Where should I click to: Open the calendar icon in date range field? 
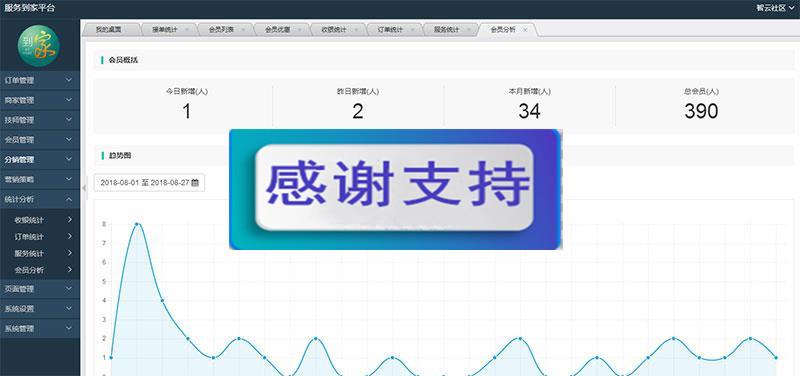coord(195,183)
